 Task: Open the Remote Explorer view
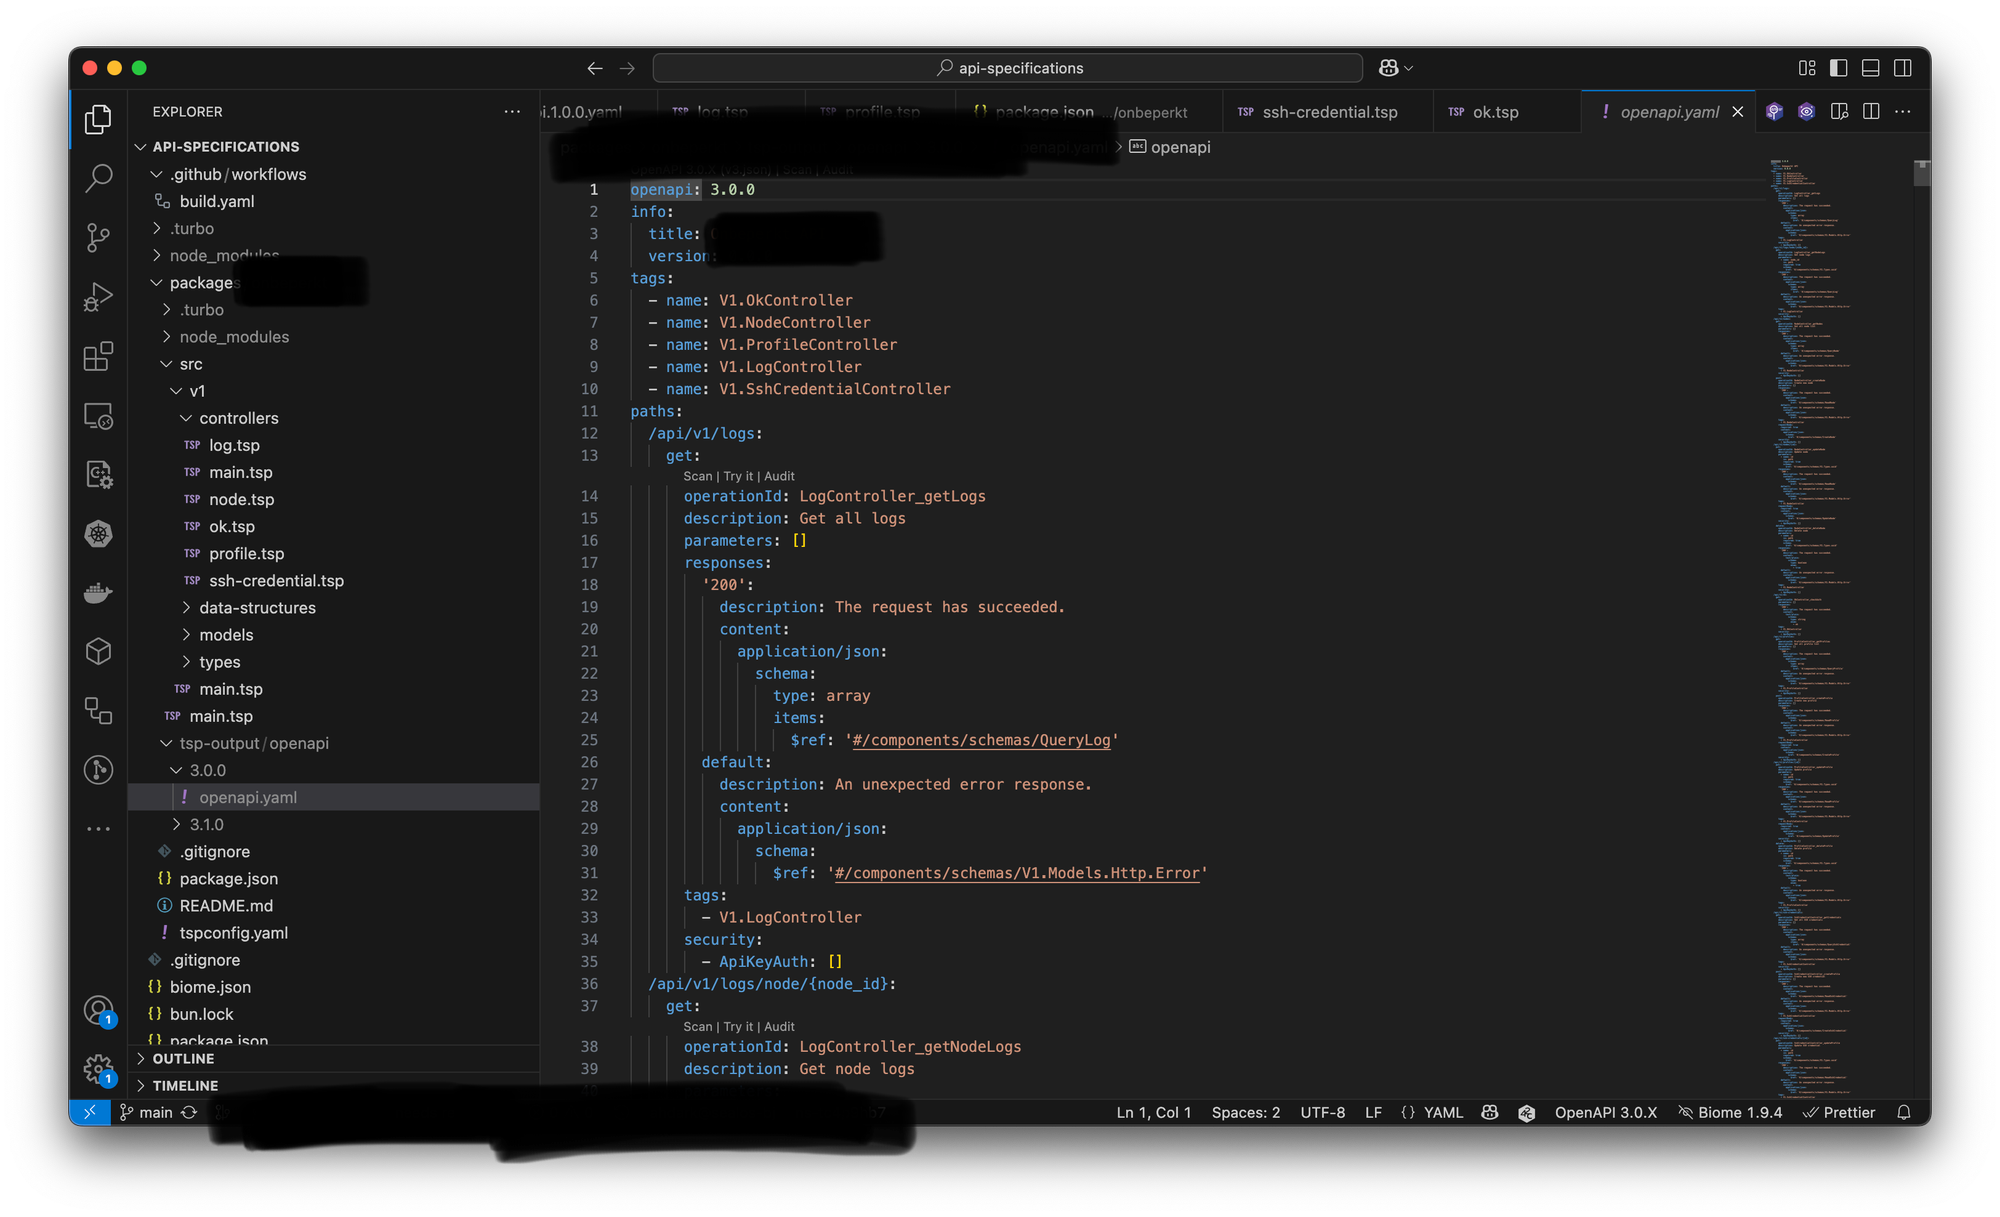coord(98,415)
